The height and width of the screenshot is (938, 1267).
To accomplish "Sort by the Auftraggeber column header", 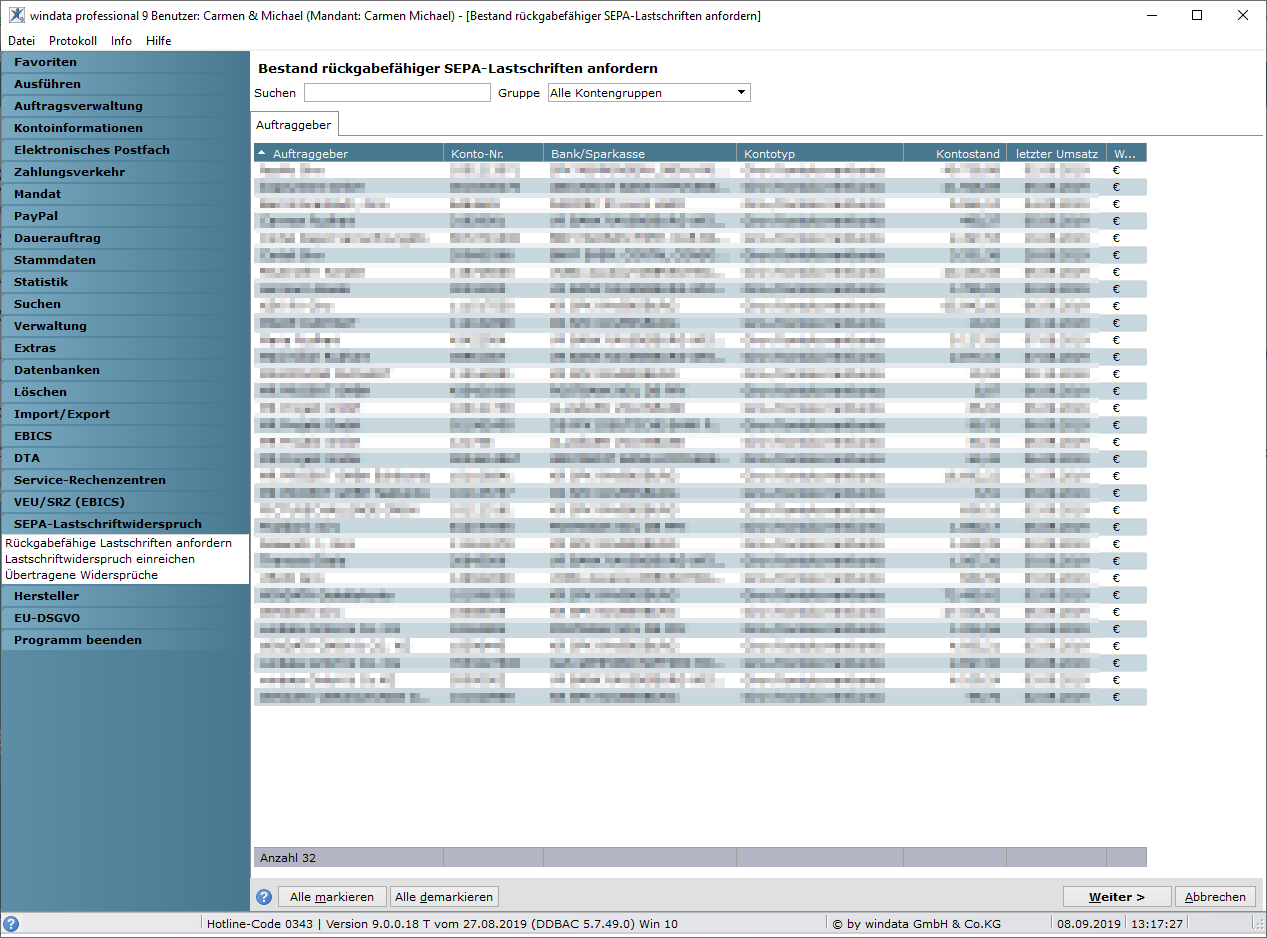I will pos(348,154).
